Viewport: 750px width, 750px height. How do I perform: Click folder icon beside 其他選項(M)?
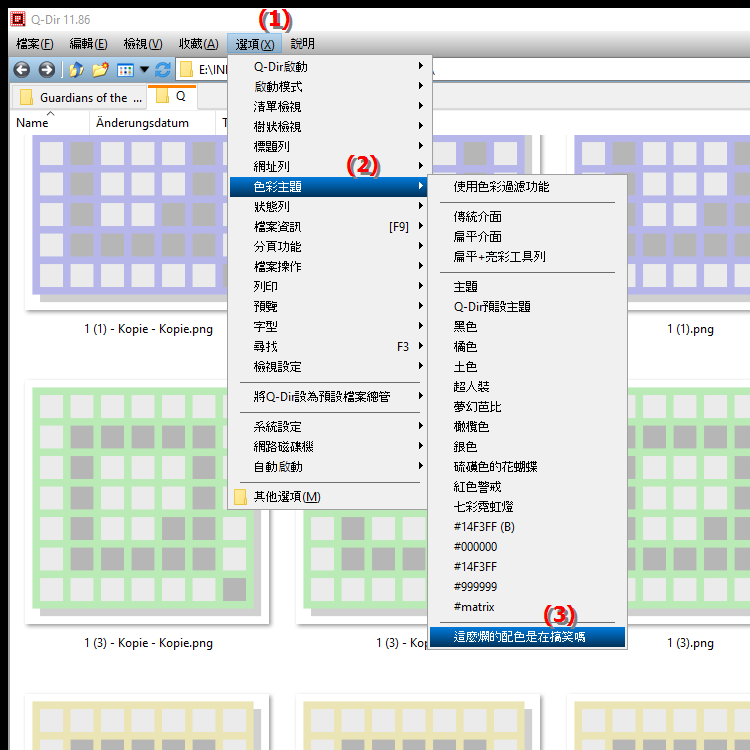coord(241,497)
